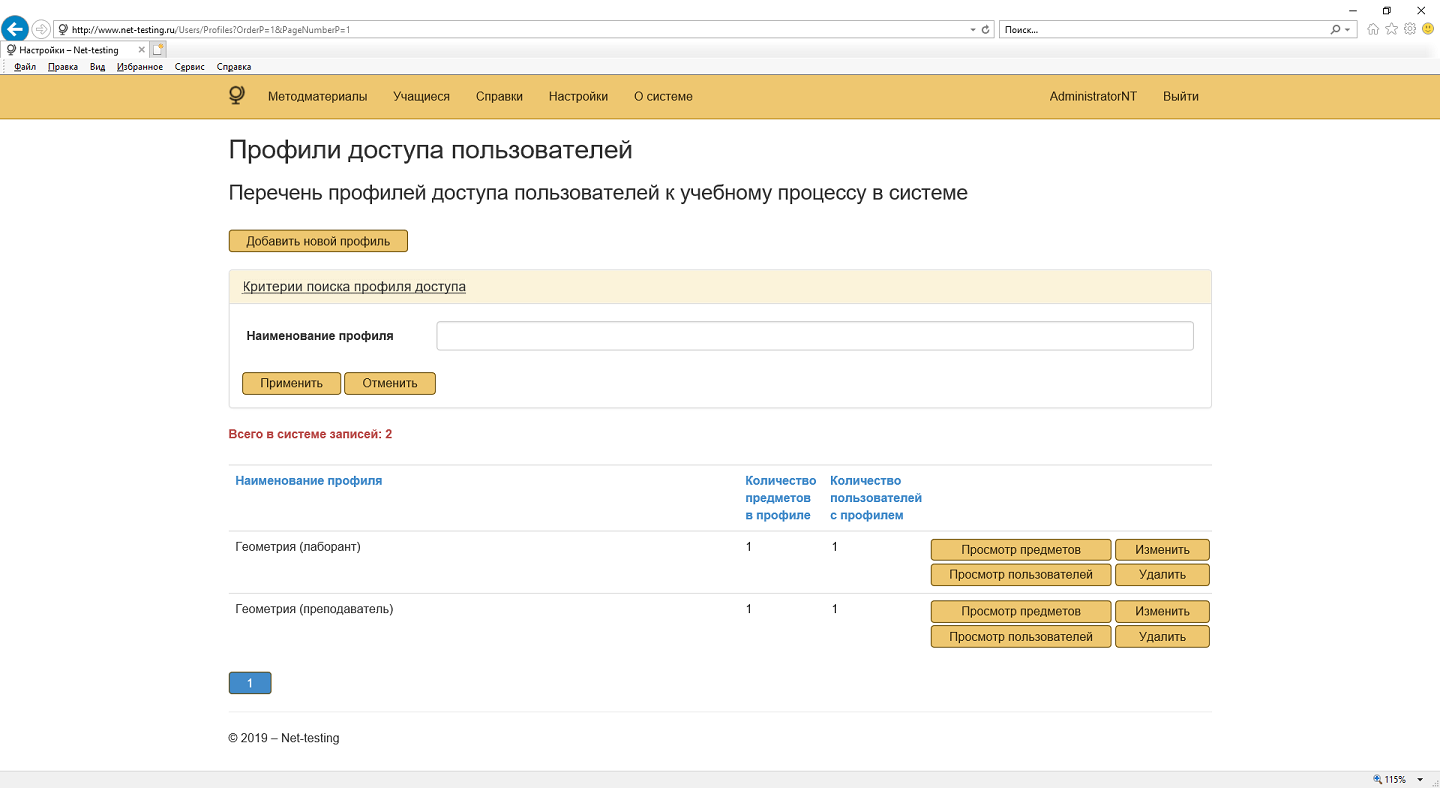Click Геометрия (лаборант) row name
1440x788 pixels.
tap(298, 547)
